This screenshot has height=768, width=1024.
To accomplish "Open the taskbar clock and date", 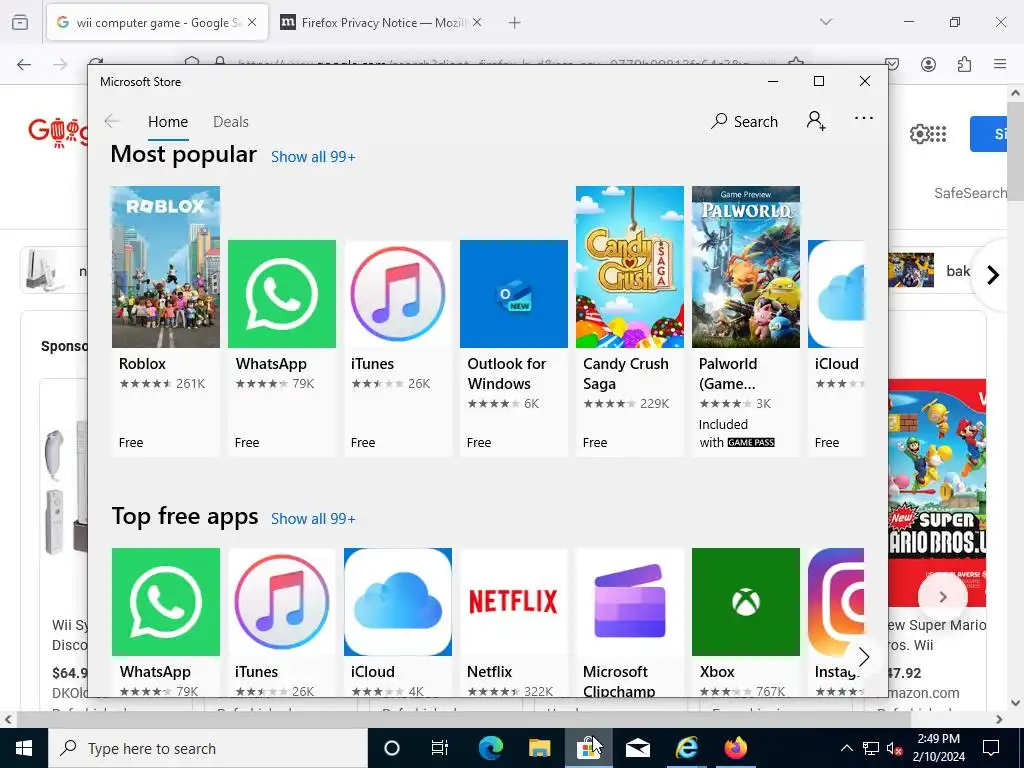I will tap(938, 748).
